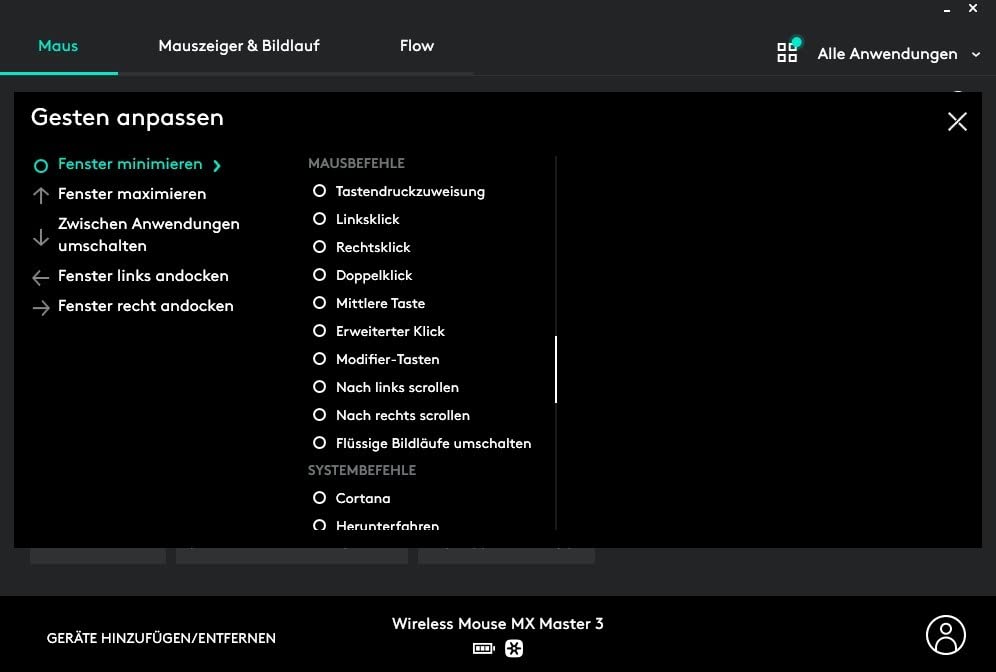The width and height of the screenshot is (996, 672).
Task: Select the down-arrow gesture icon
Action: coord(41,237)
